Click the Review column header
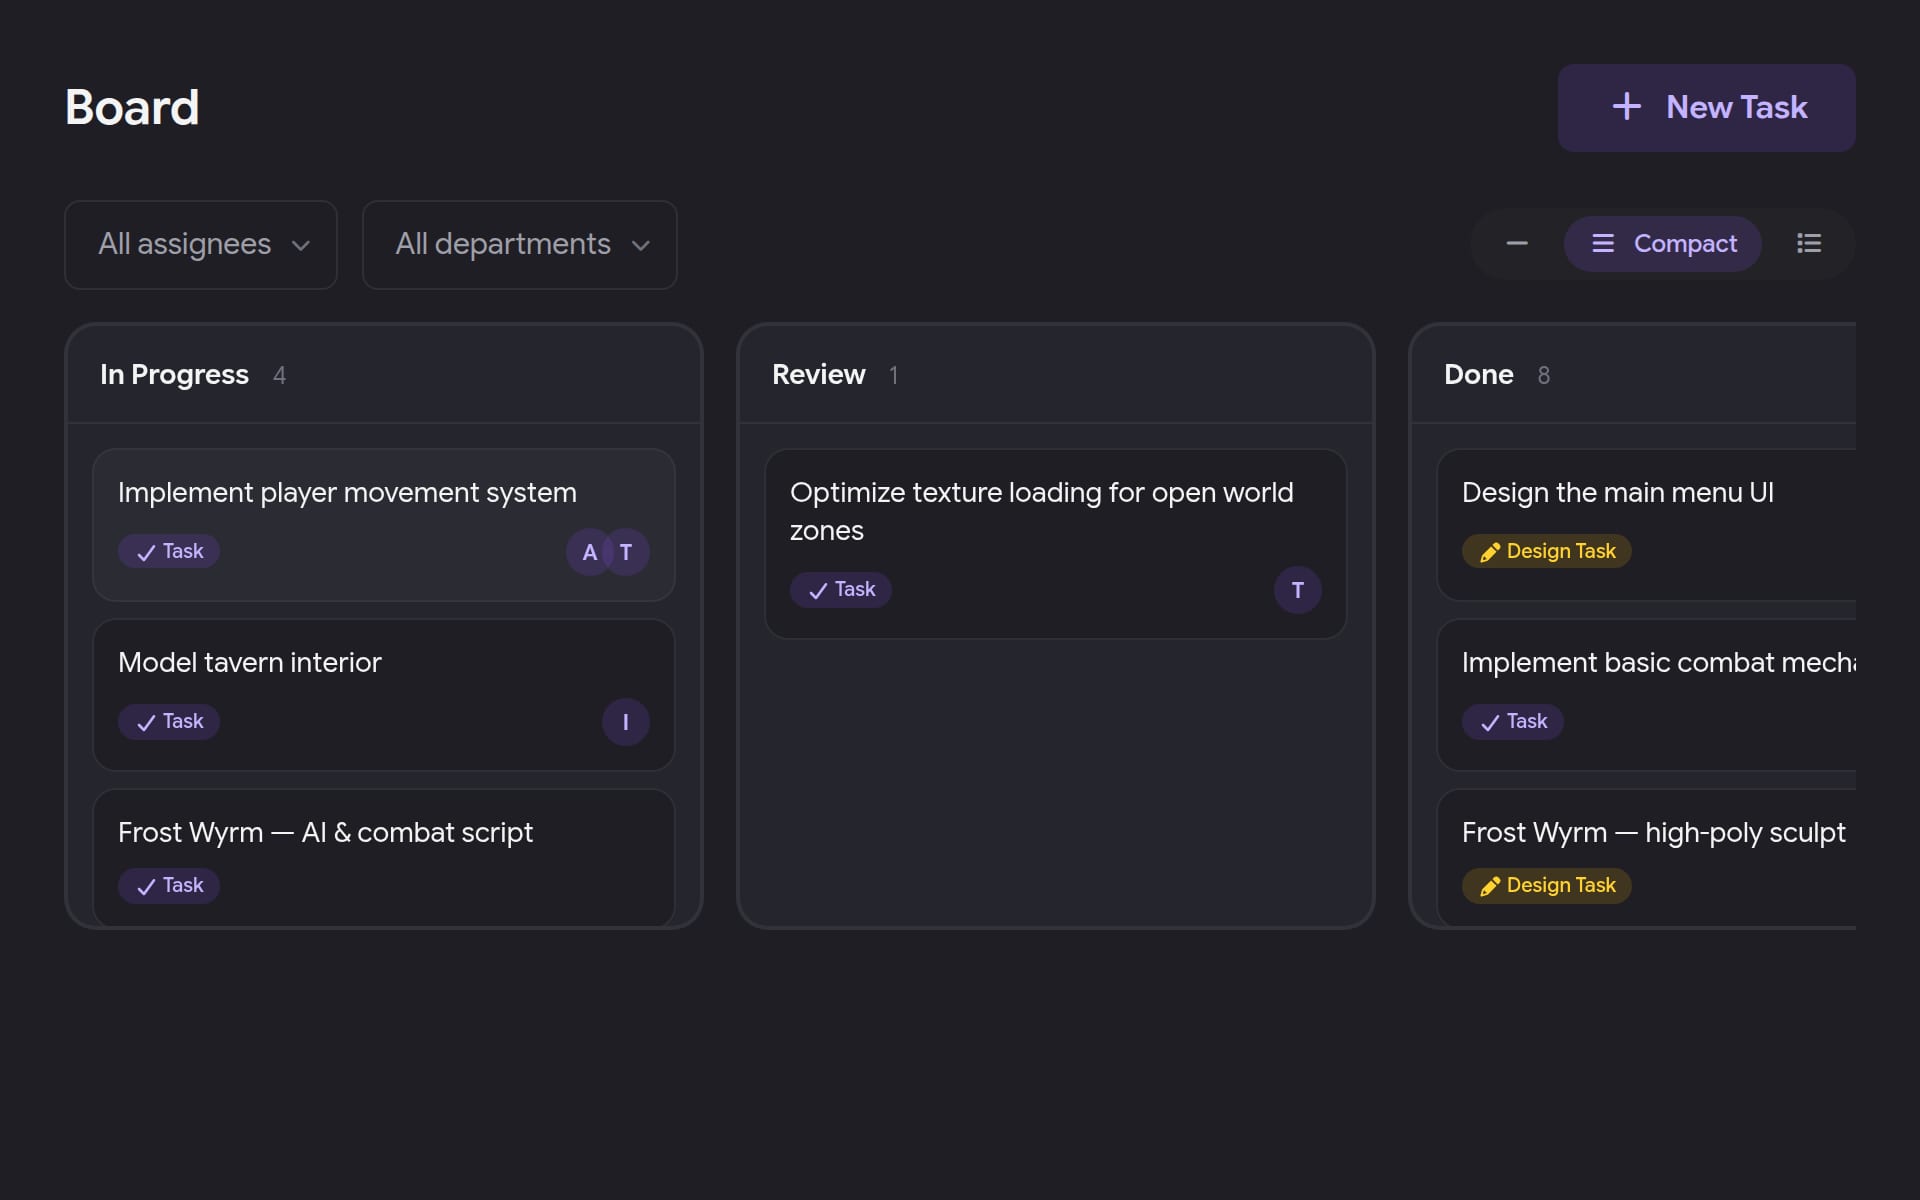1920x1200 pixels. tap(1056, 374)
